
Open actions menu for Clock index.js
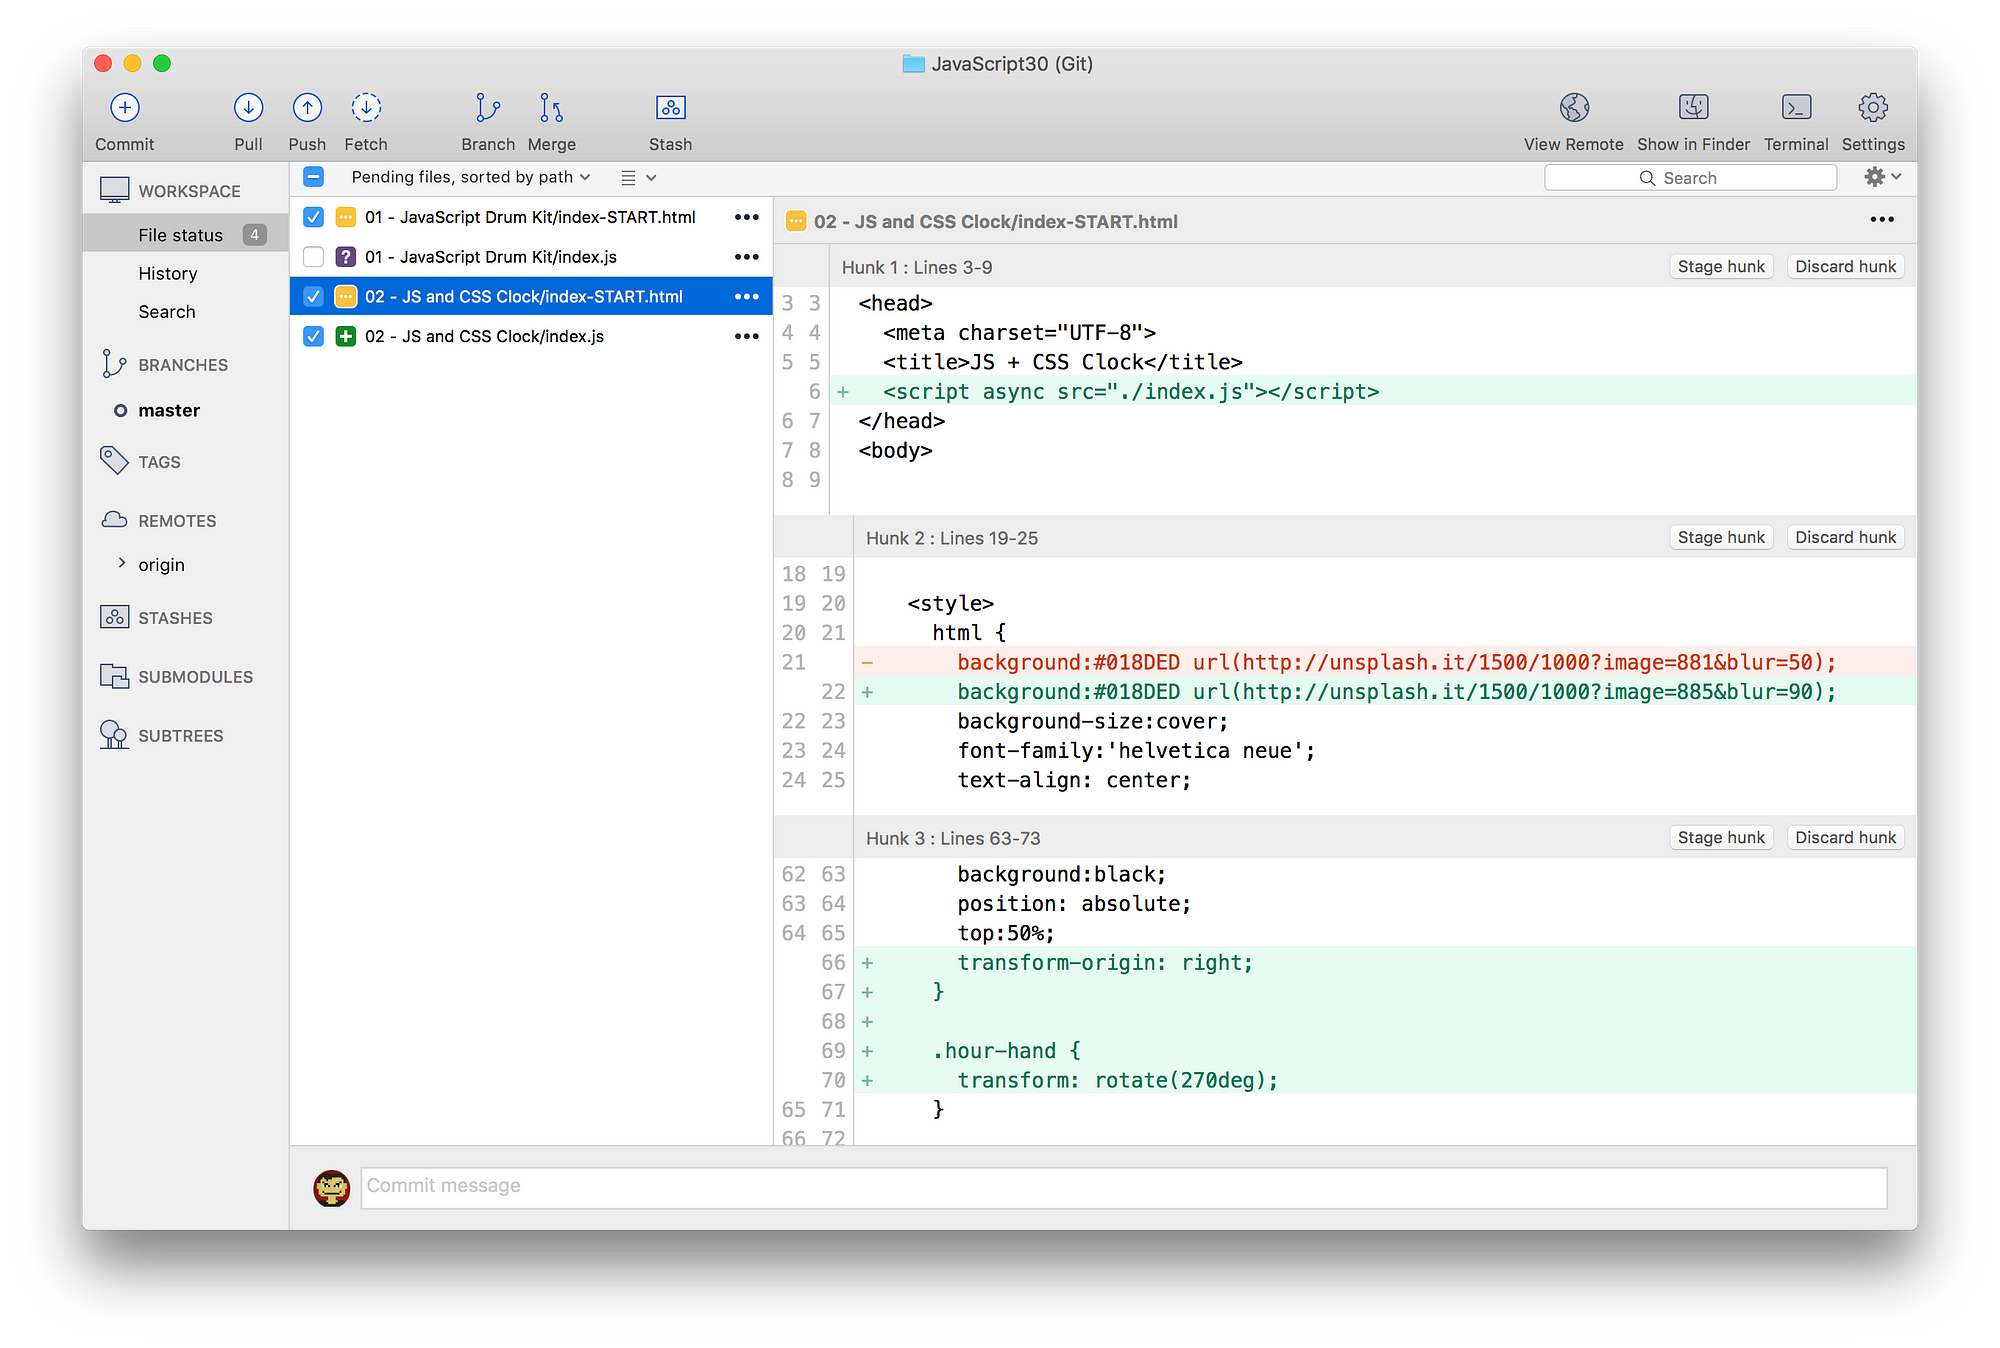[747, 337]
